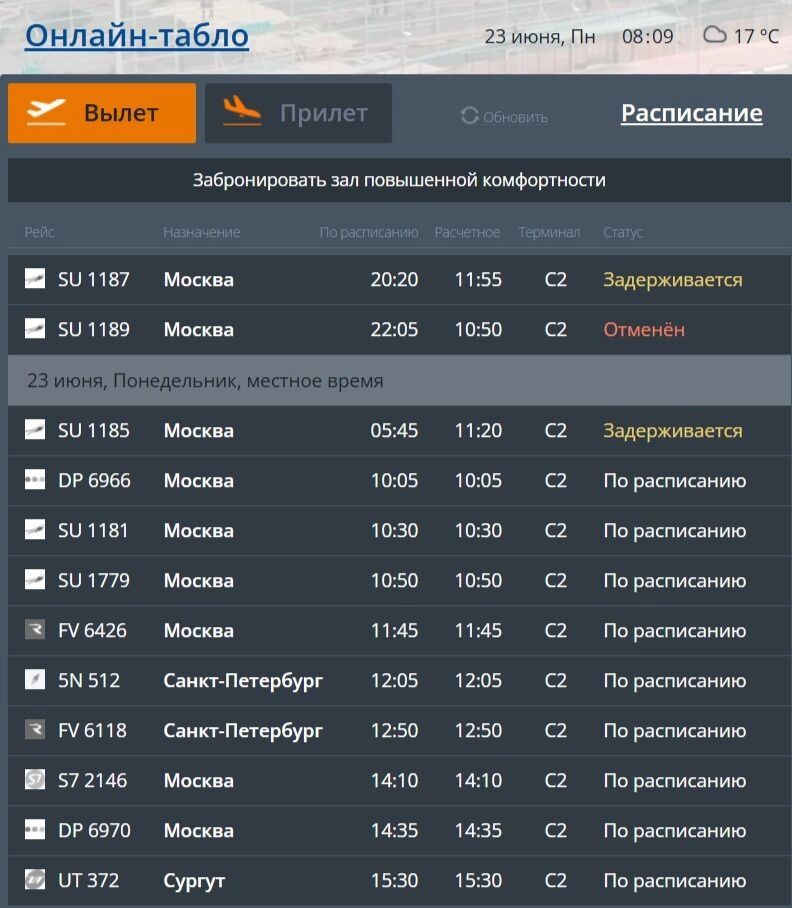Click the Статус column header
The height and width of the screenshot is (908, 792).
click(x=623, y=232)
